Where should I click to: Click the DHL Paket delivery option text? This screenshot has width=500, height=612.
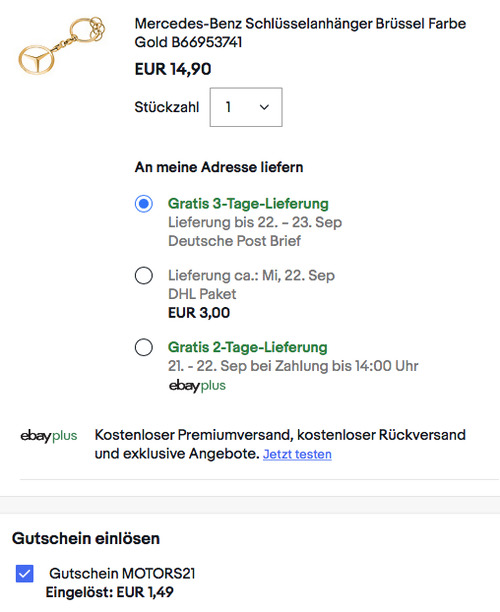(202, 294)
